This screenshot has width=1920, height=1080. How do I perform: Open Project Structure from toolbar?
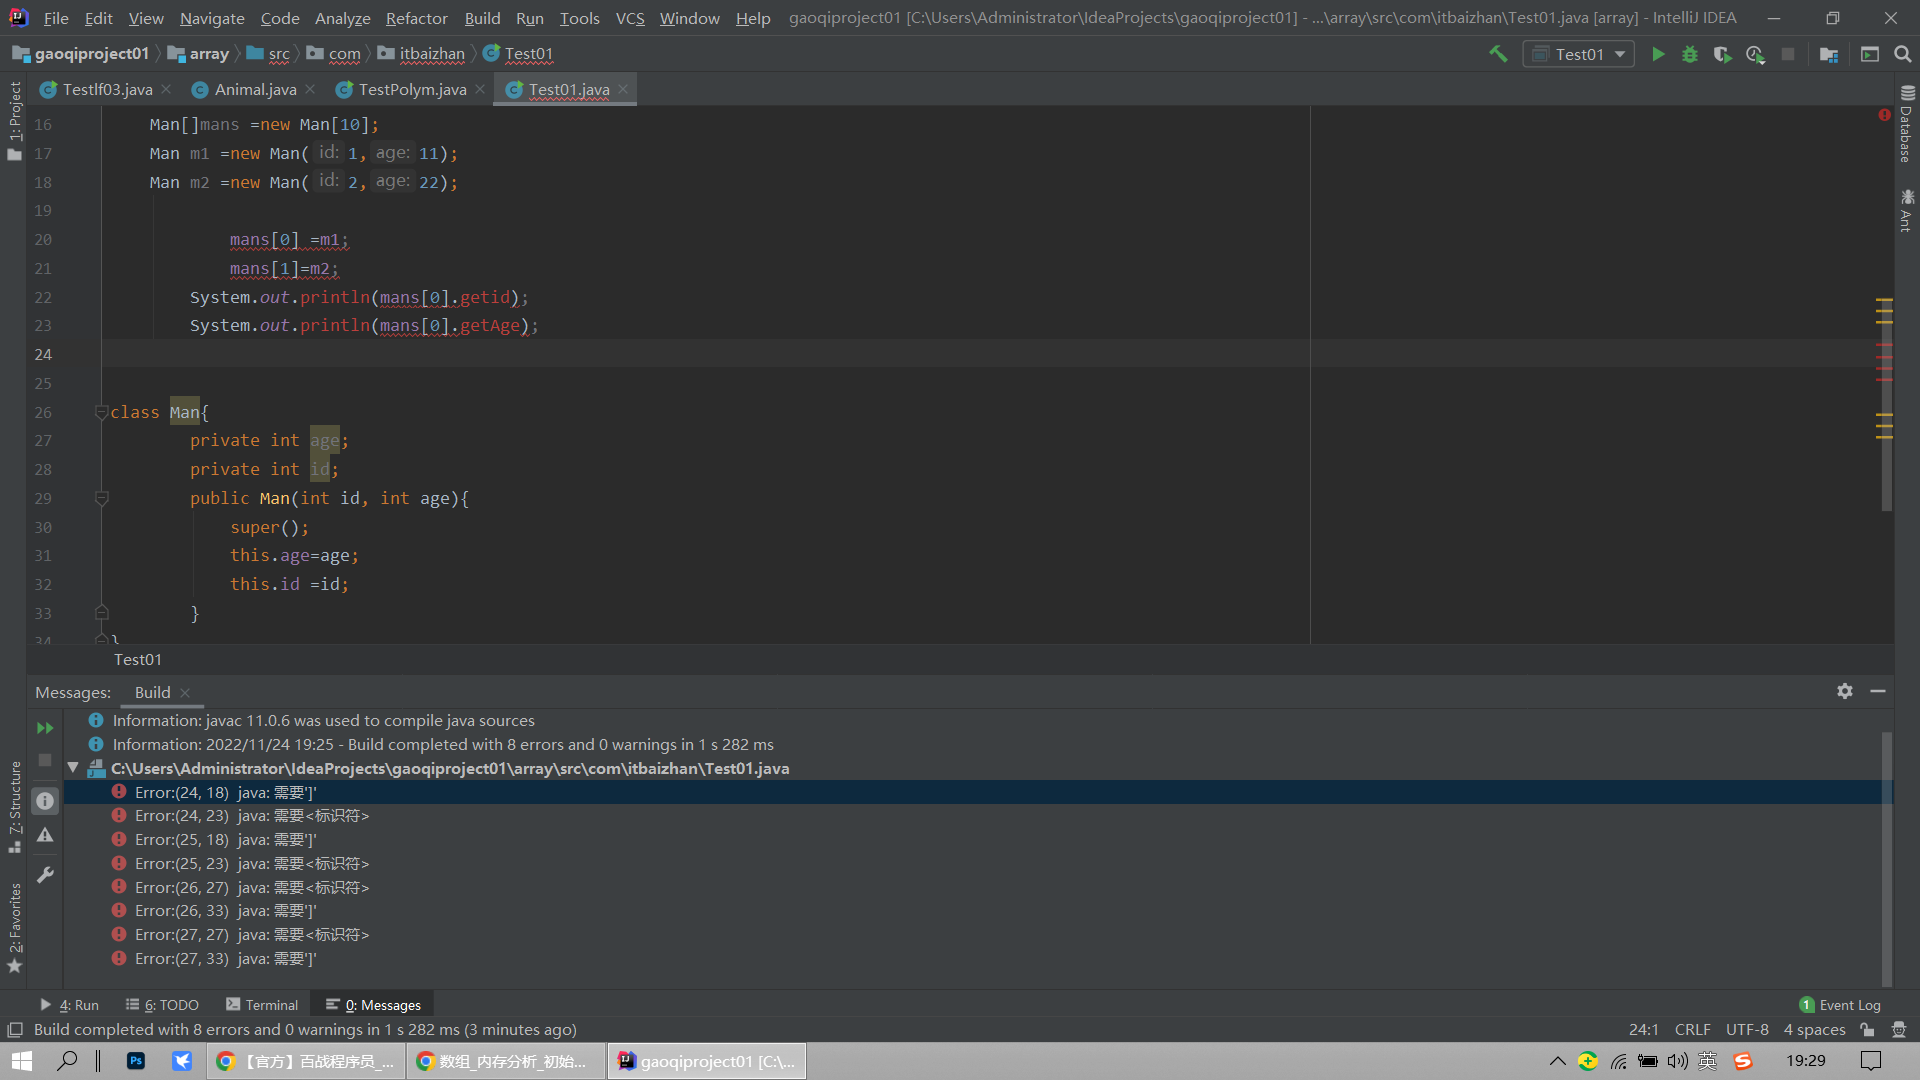pos(1829,54)
